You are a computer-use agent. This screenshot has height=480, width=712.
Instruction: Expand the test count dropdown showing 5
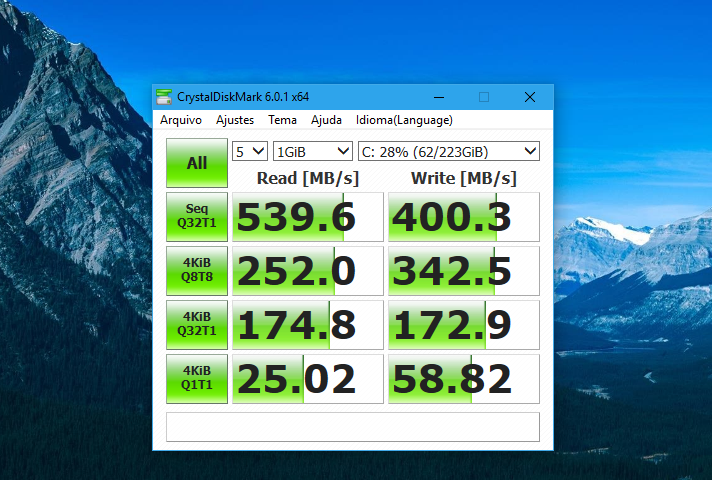[x=250, y=151]
